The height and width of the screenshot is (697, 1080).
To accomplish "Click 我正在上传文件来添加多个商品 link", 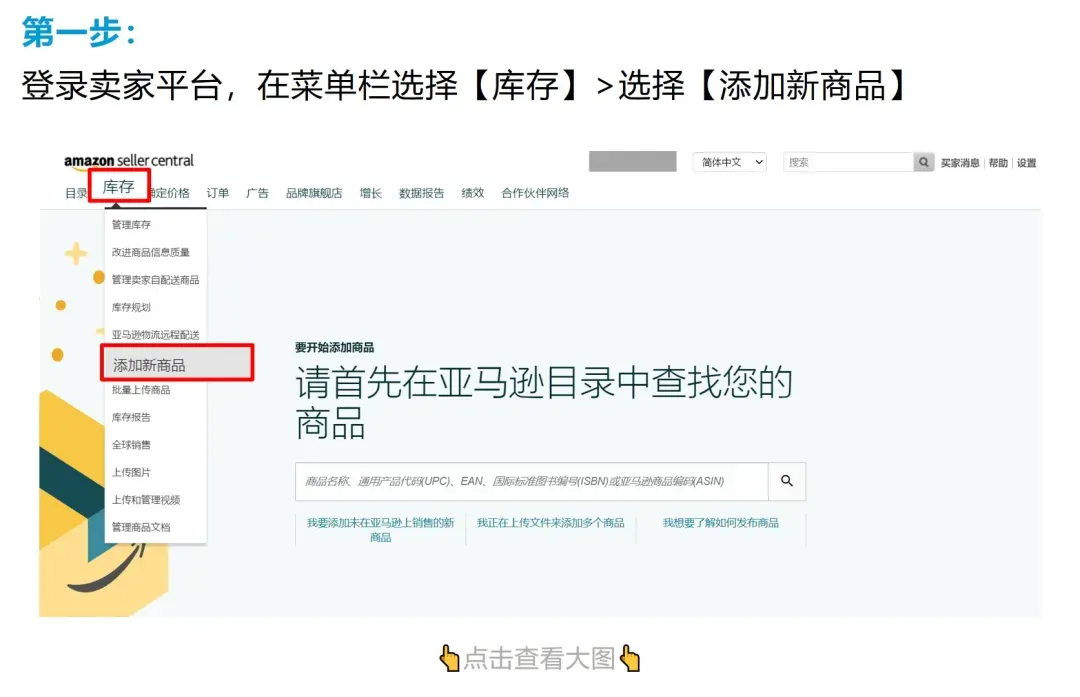I will pos(550,523).
